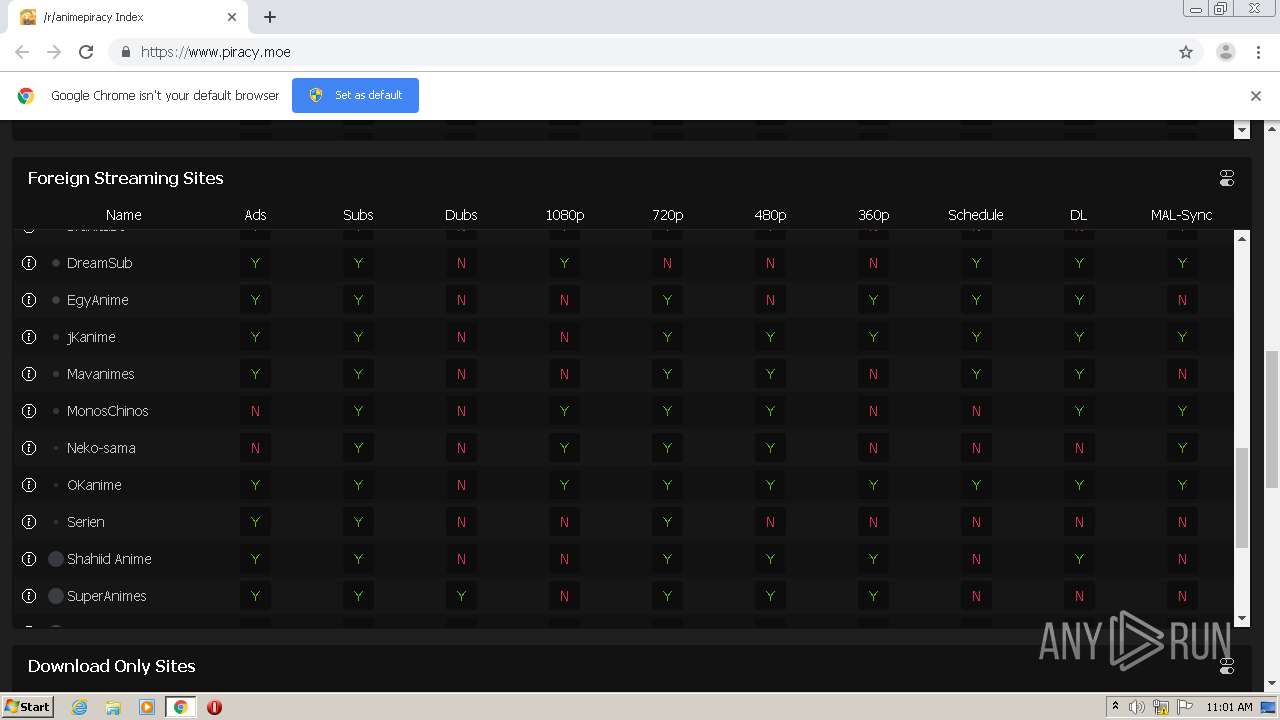The height and width of the screenshot is (720, 1280).
Task: Click Schedule Y cell for jKanime
Action: point(976,337)
